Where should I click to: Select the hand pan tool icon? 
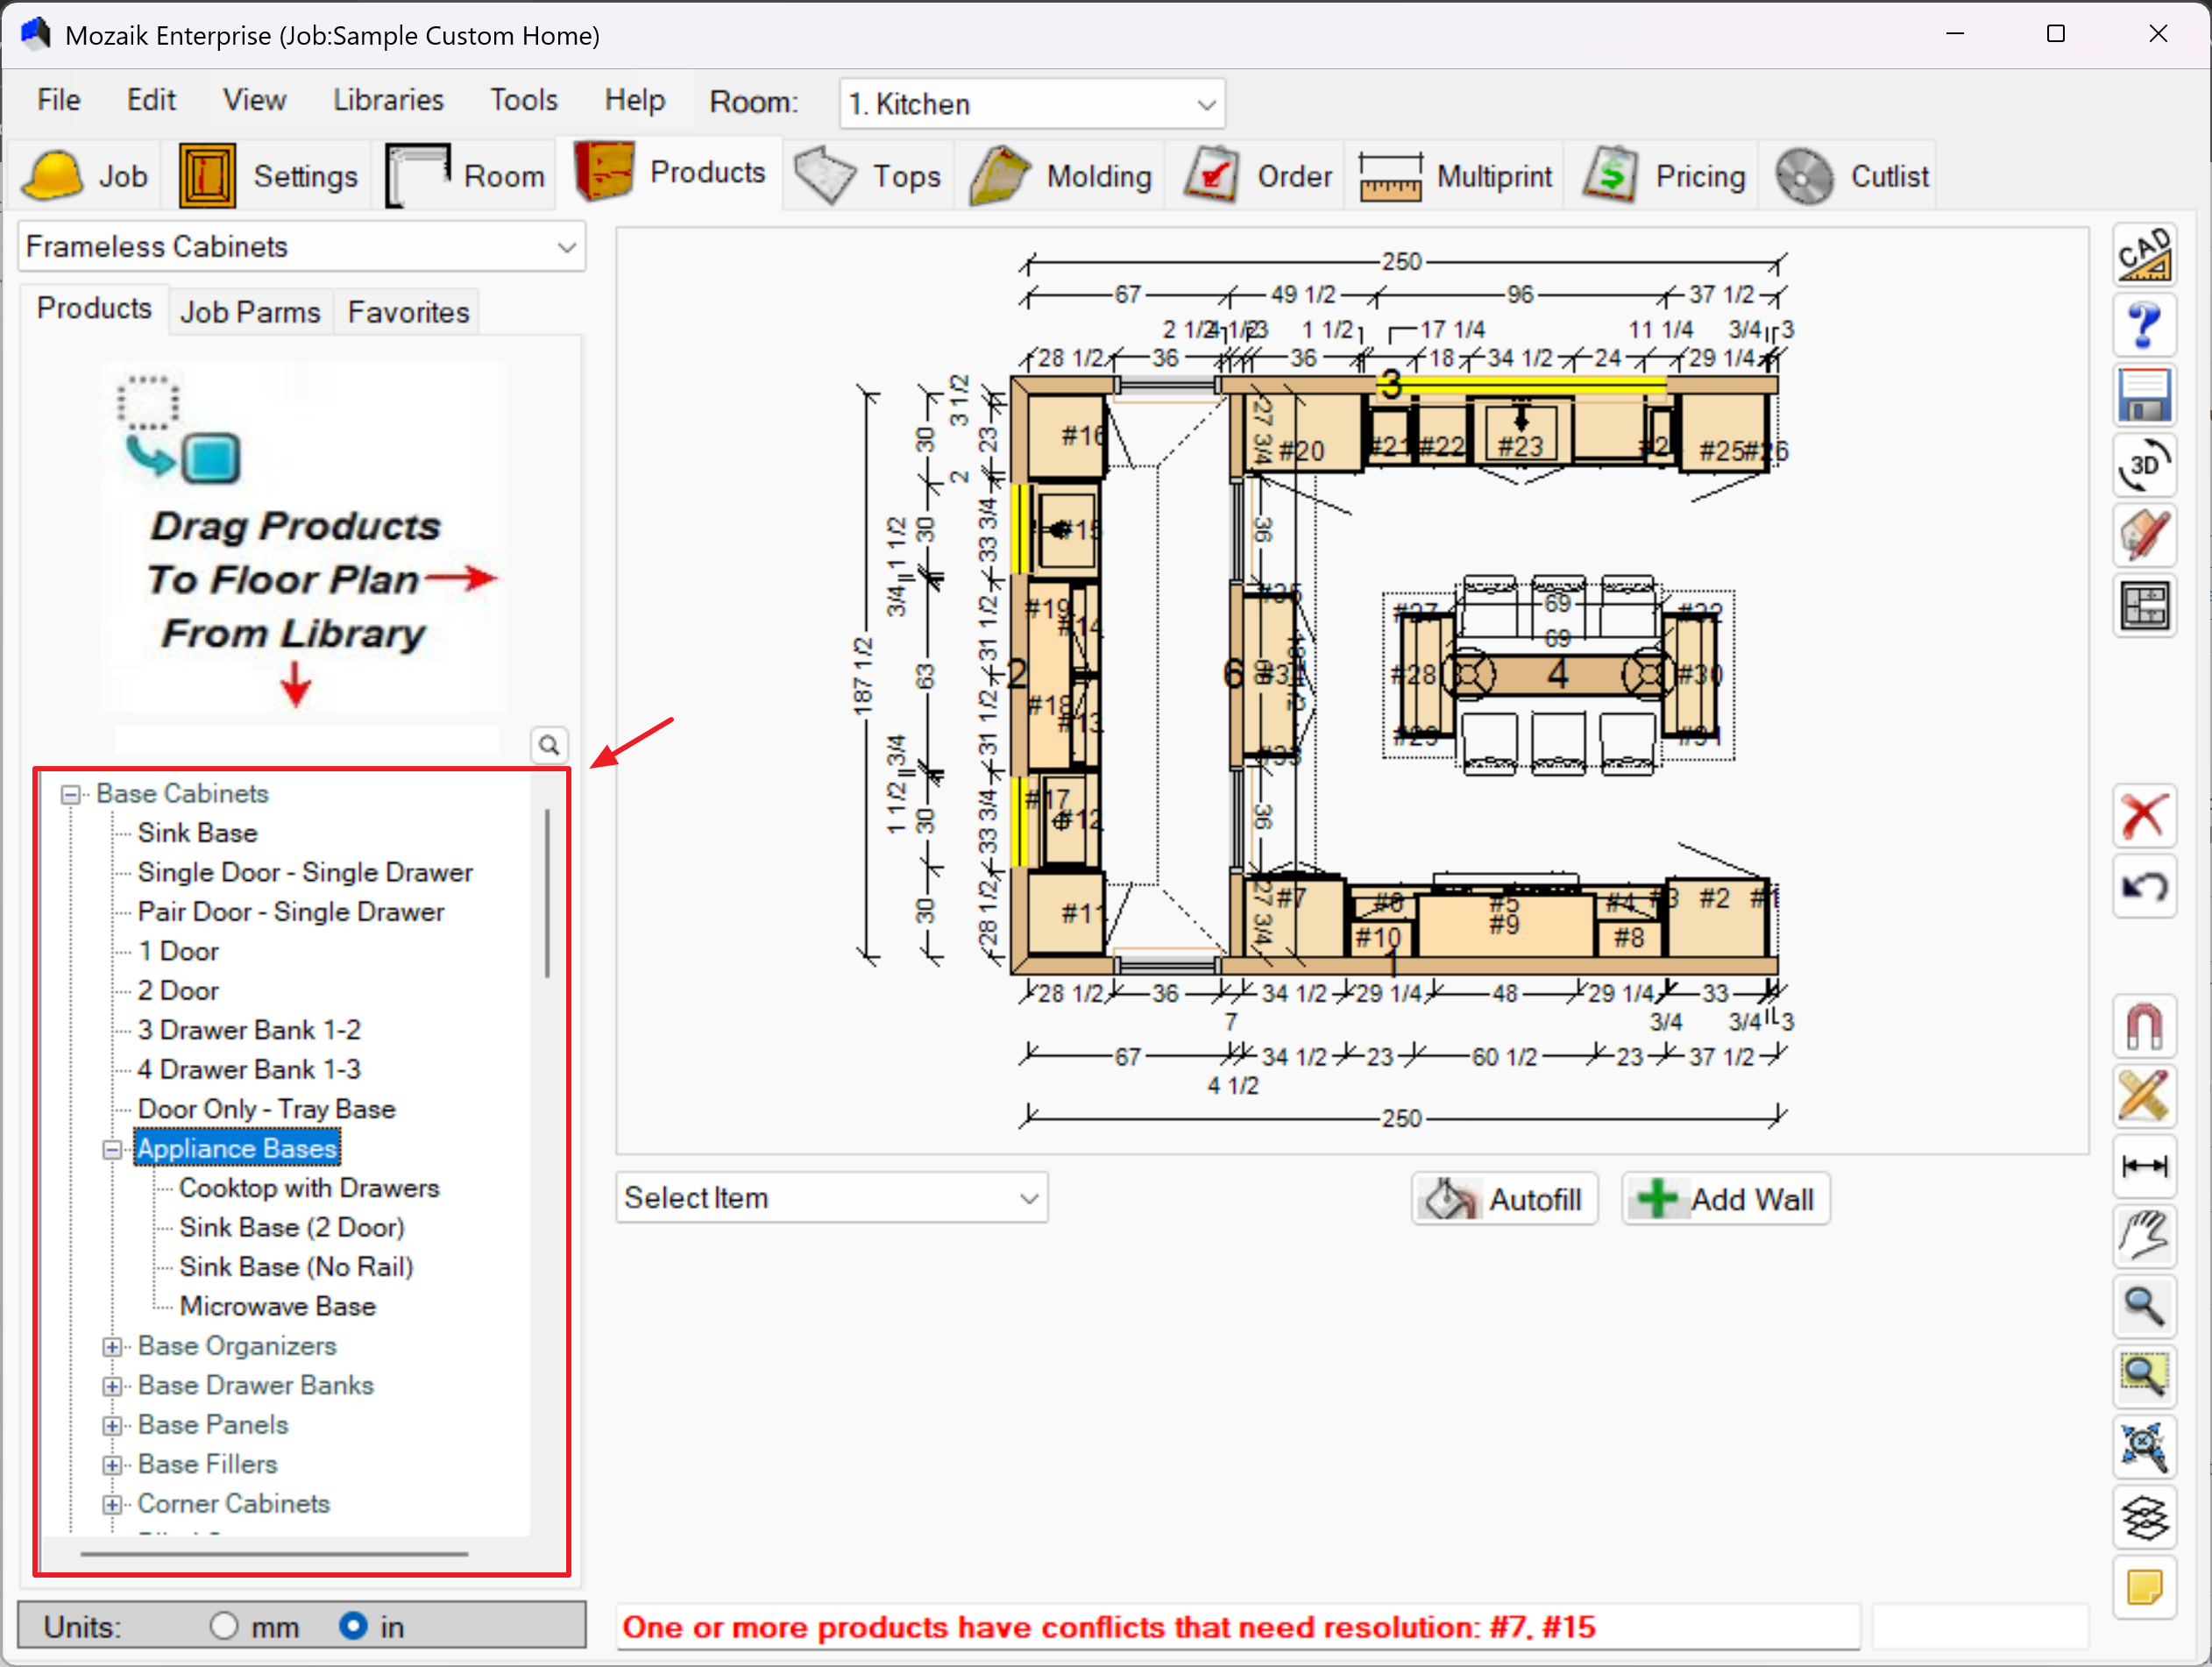[x=2144, y=1236]
